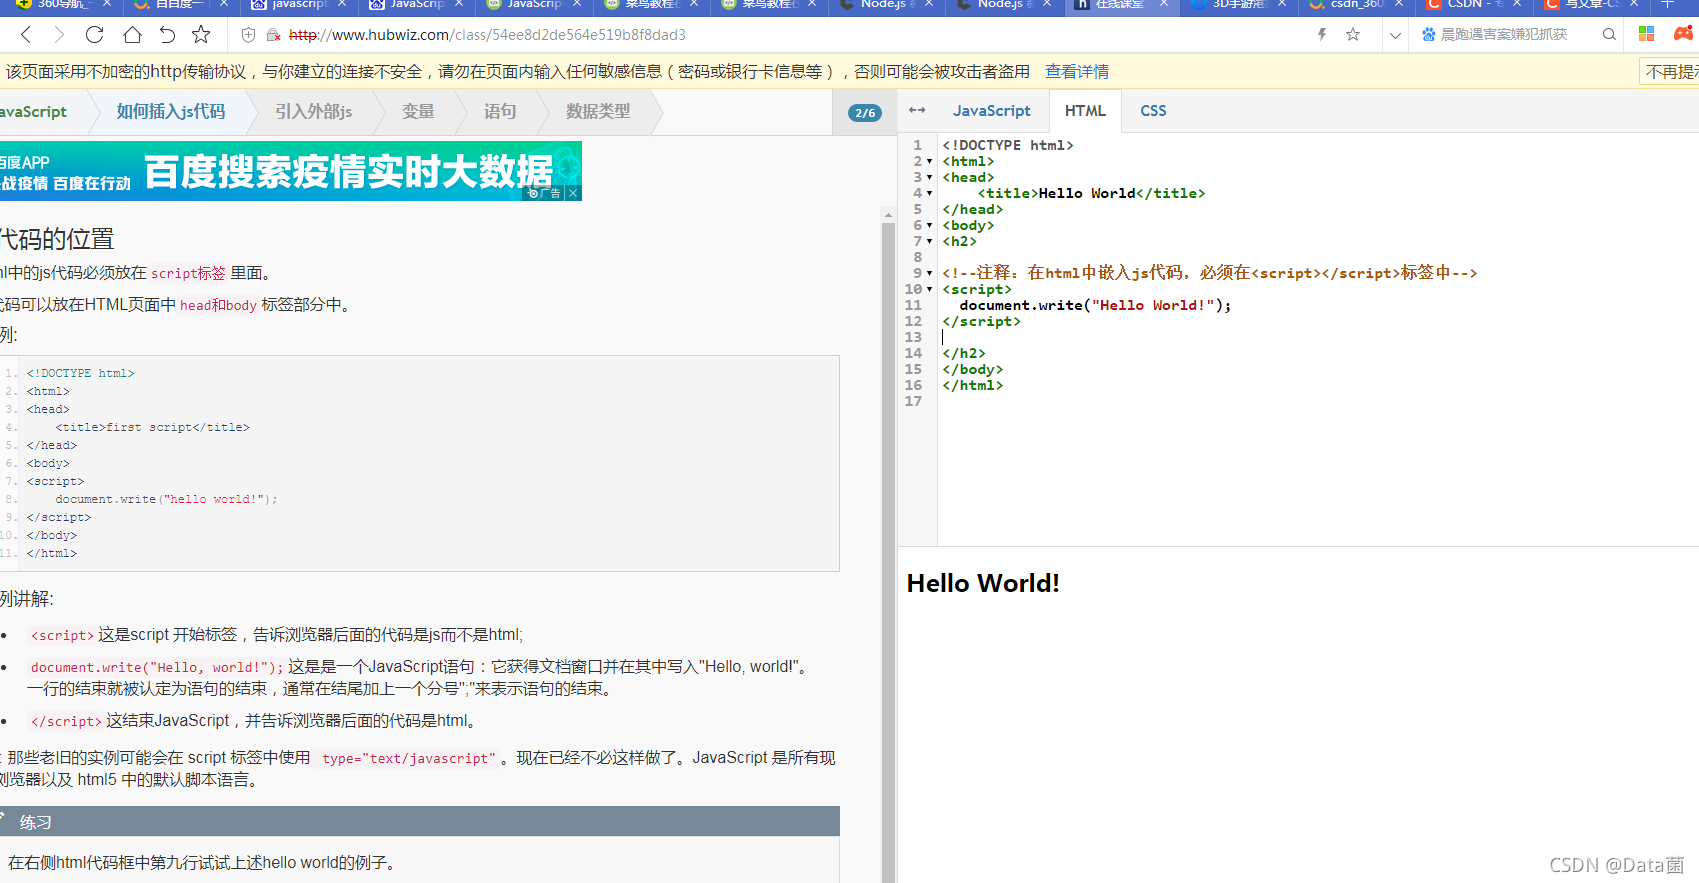Viewport: 1699px width, 883px height.
Task: Open a new tab with the plus icon
Action: click(1667, 4)
